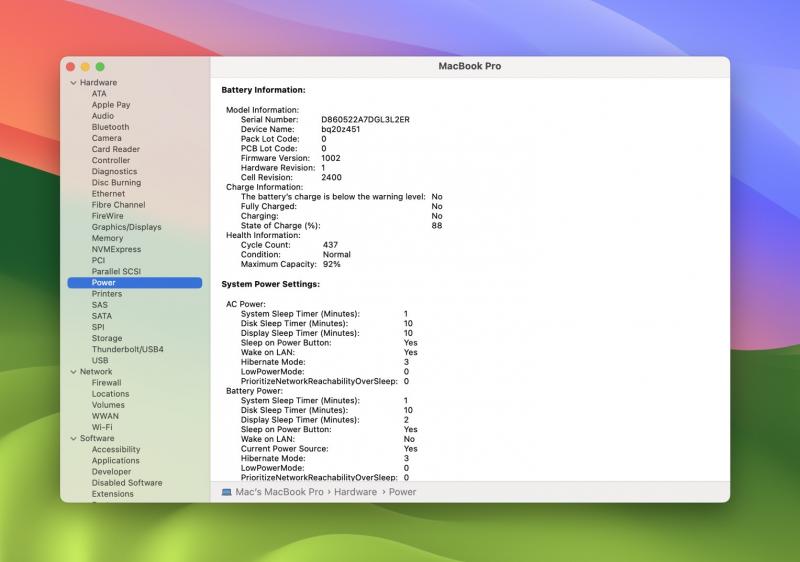The height and width of the screenshot is (562, 800).
Task: Open the Storage hardware entry
Action: pyautogui.click(x=107, y=339)
